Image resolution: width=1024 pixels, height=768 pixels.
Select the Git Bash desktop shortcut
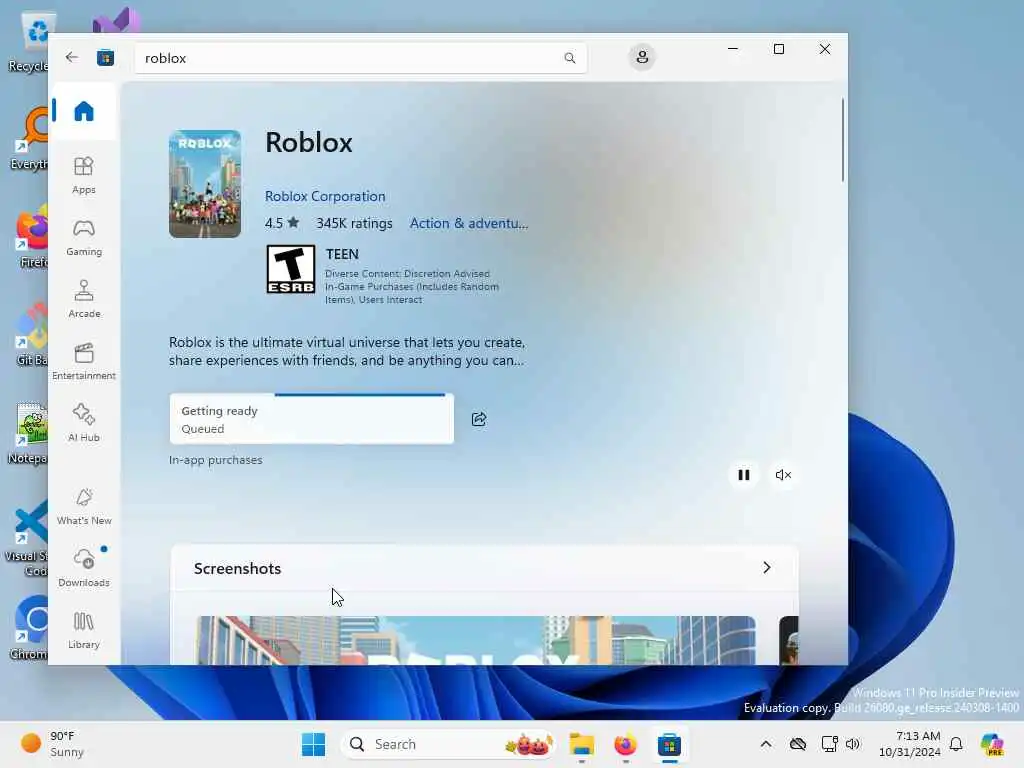[33, 334]
